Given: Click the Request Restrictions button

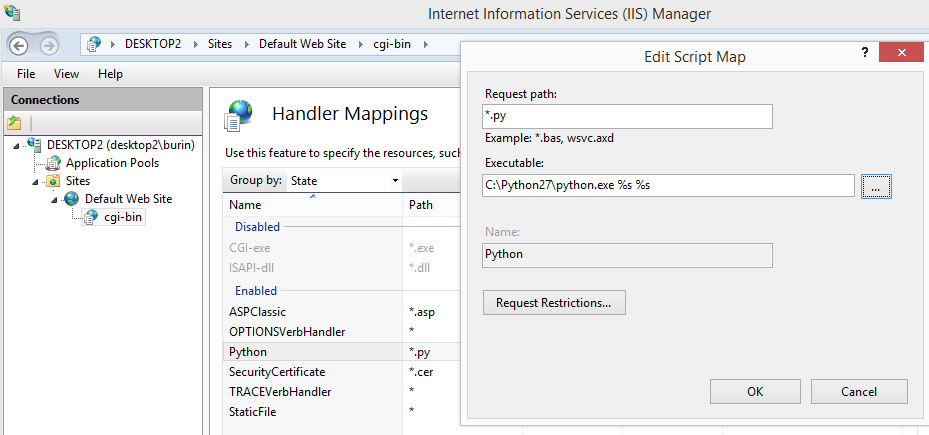Looking at the screenshot, I should coord(553,302).
